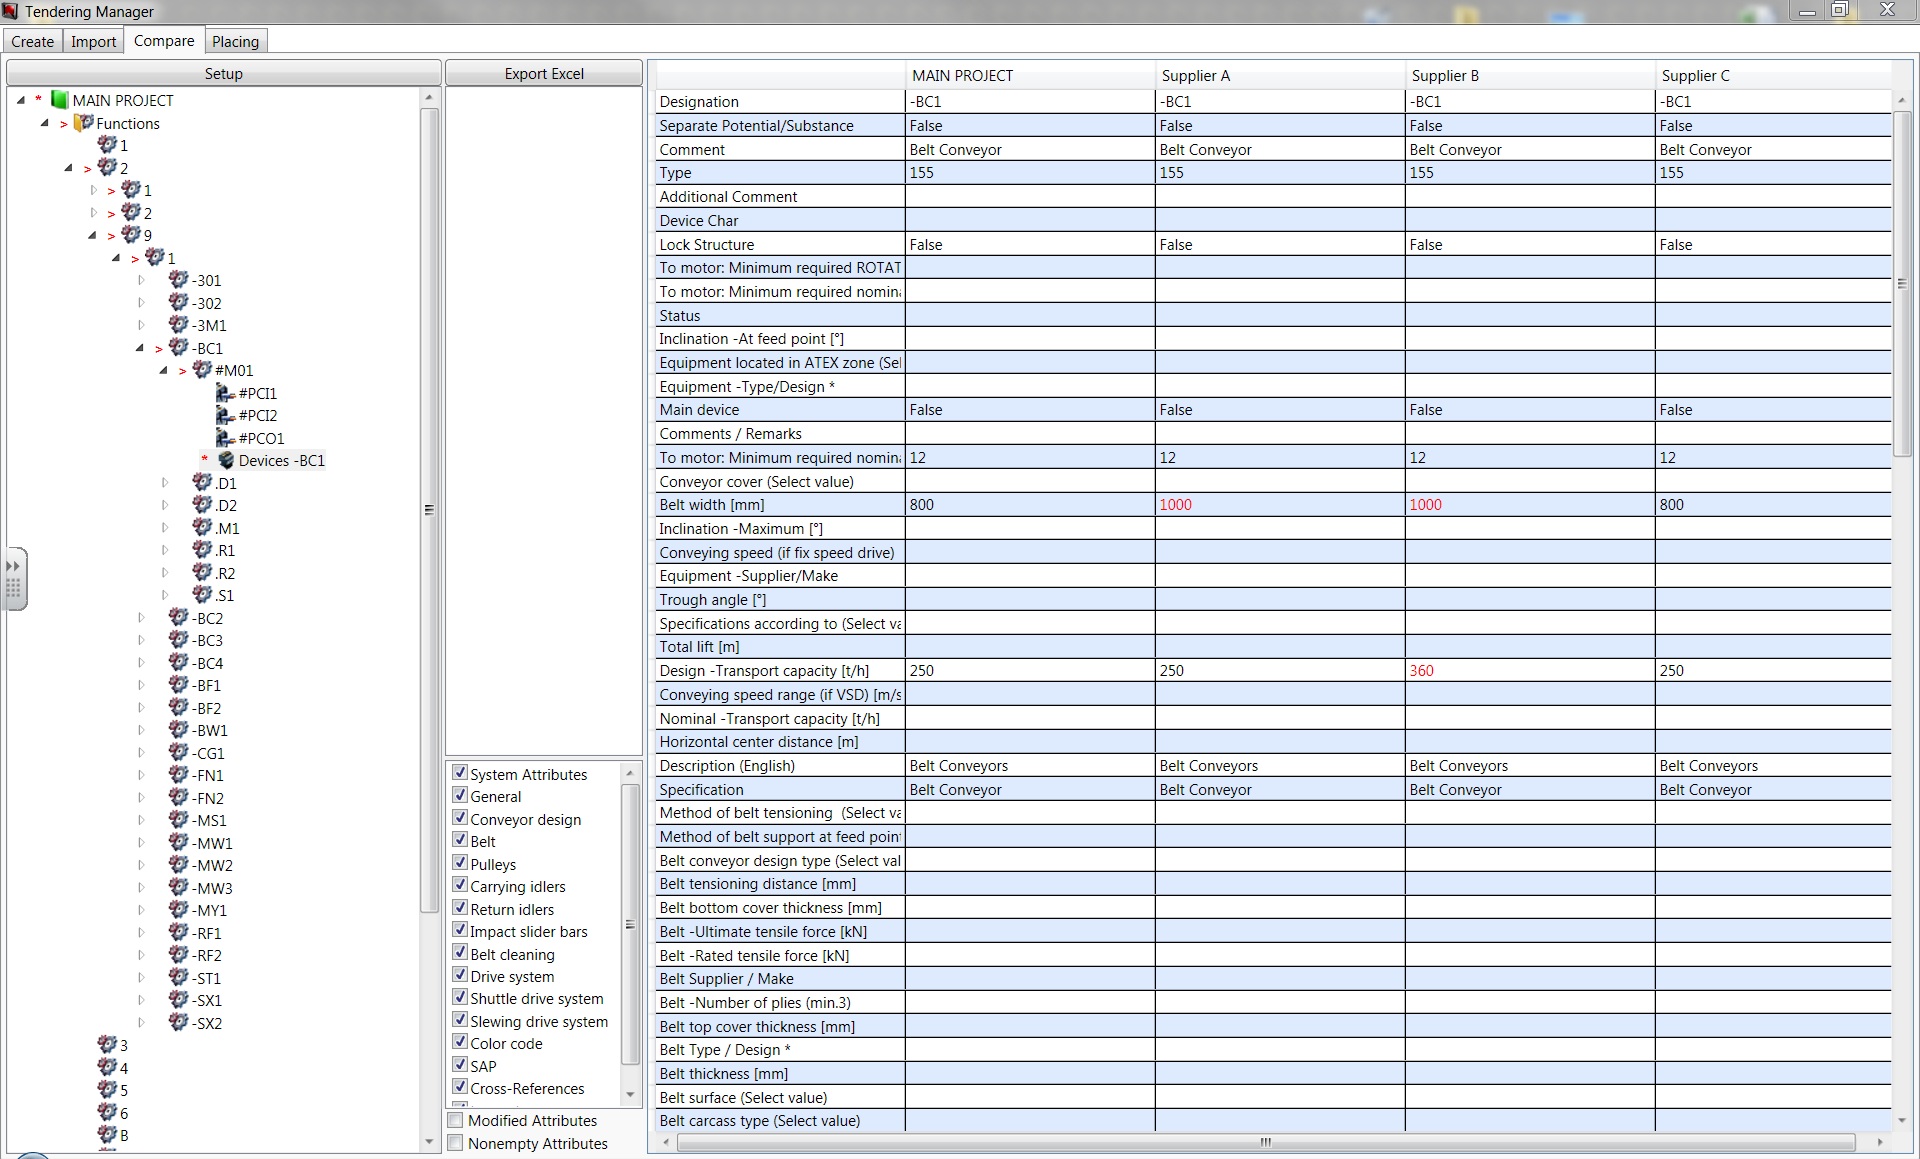
Task: Uncheck the Pulleys attribute checkbox
Action: point(460,863)
